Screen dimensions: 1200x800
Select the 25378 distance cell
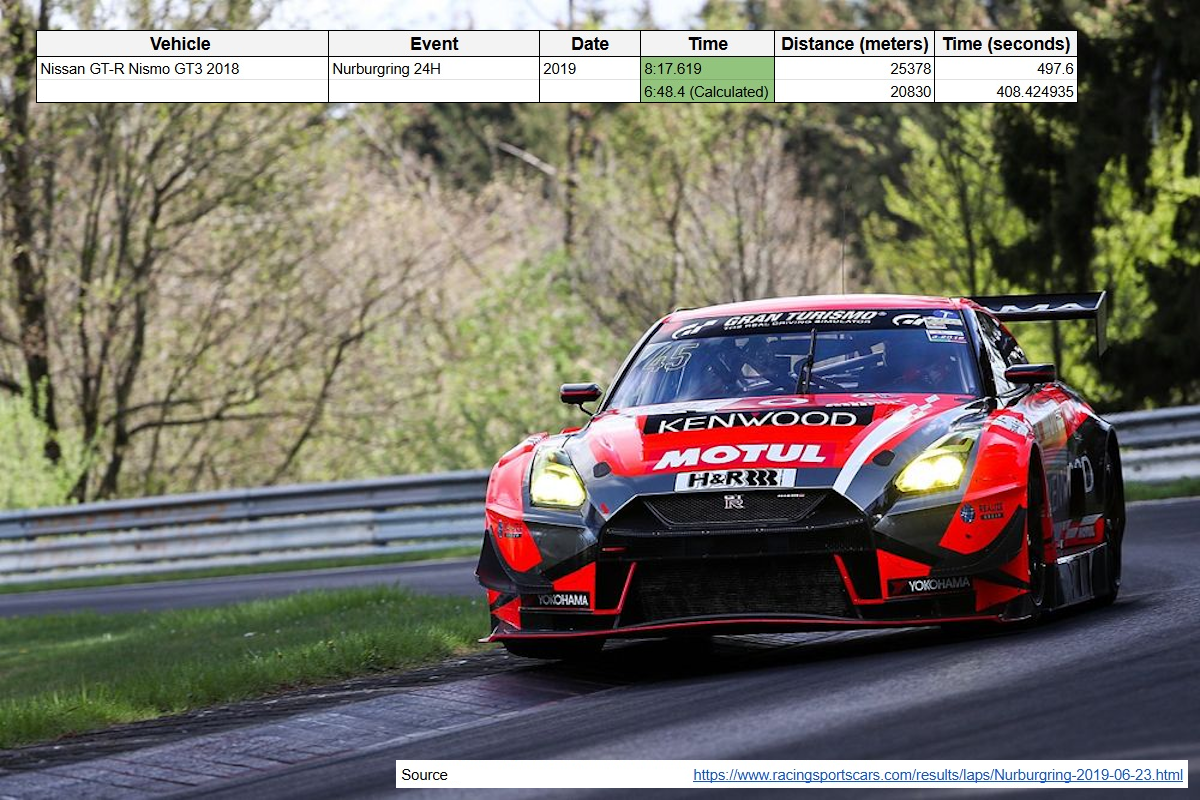point(854,69)
